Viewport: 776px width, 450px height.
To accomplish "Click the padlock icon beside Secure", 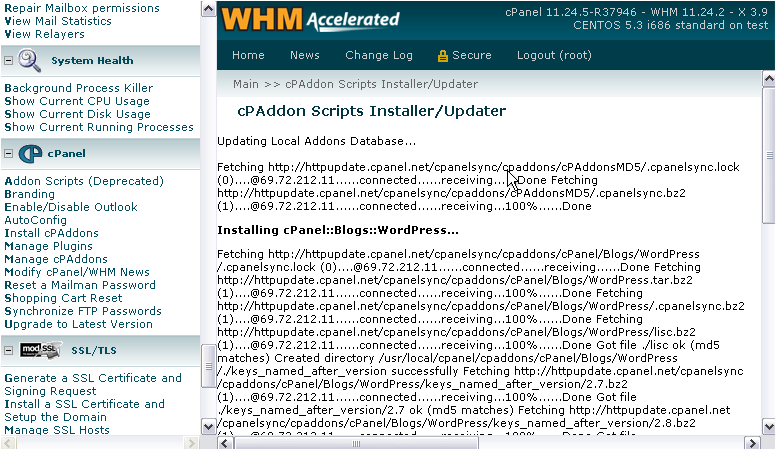I will tap(442, 56).
